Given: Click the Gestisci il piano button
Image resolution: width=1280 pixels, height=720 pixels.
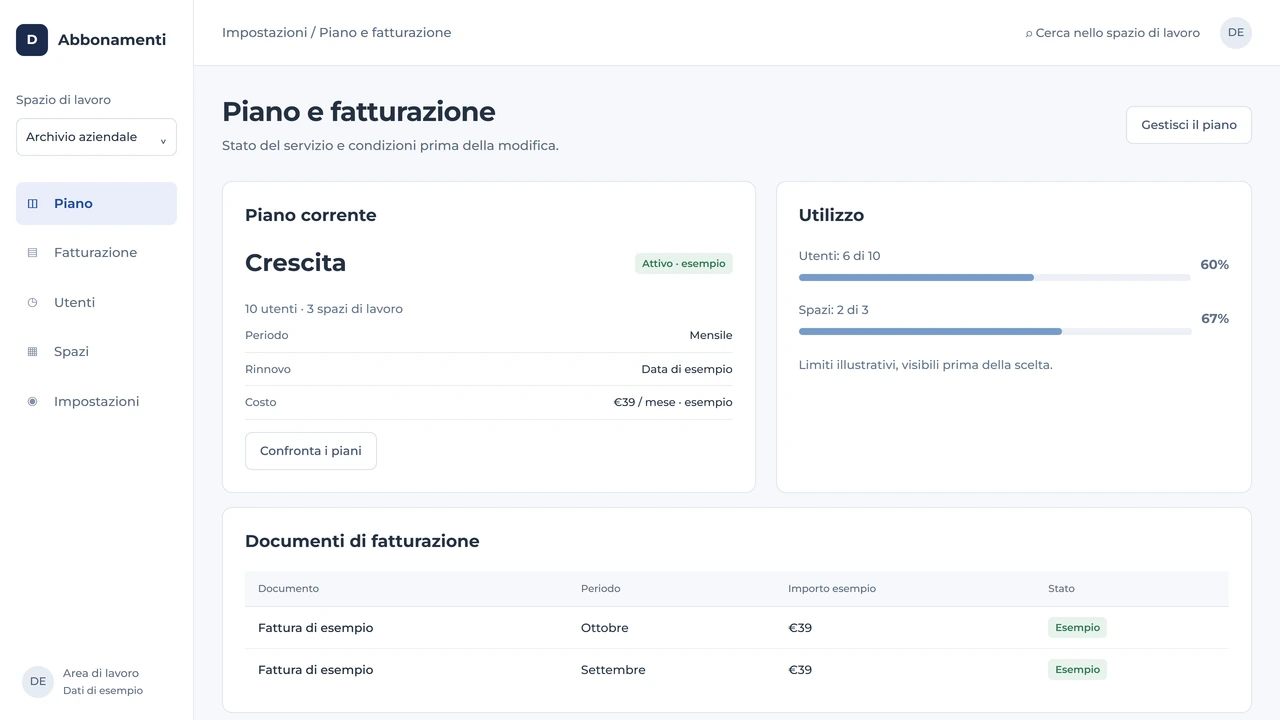Looking at the screenshot, I should click(x=1189, y=125).
